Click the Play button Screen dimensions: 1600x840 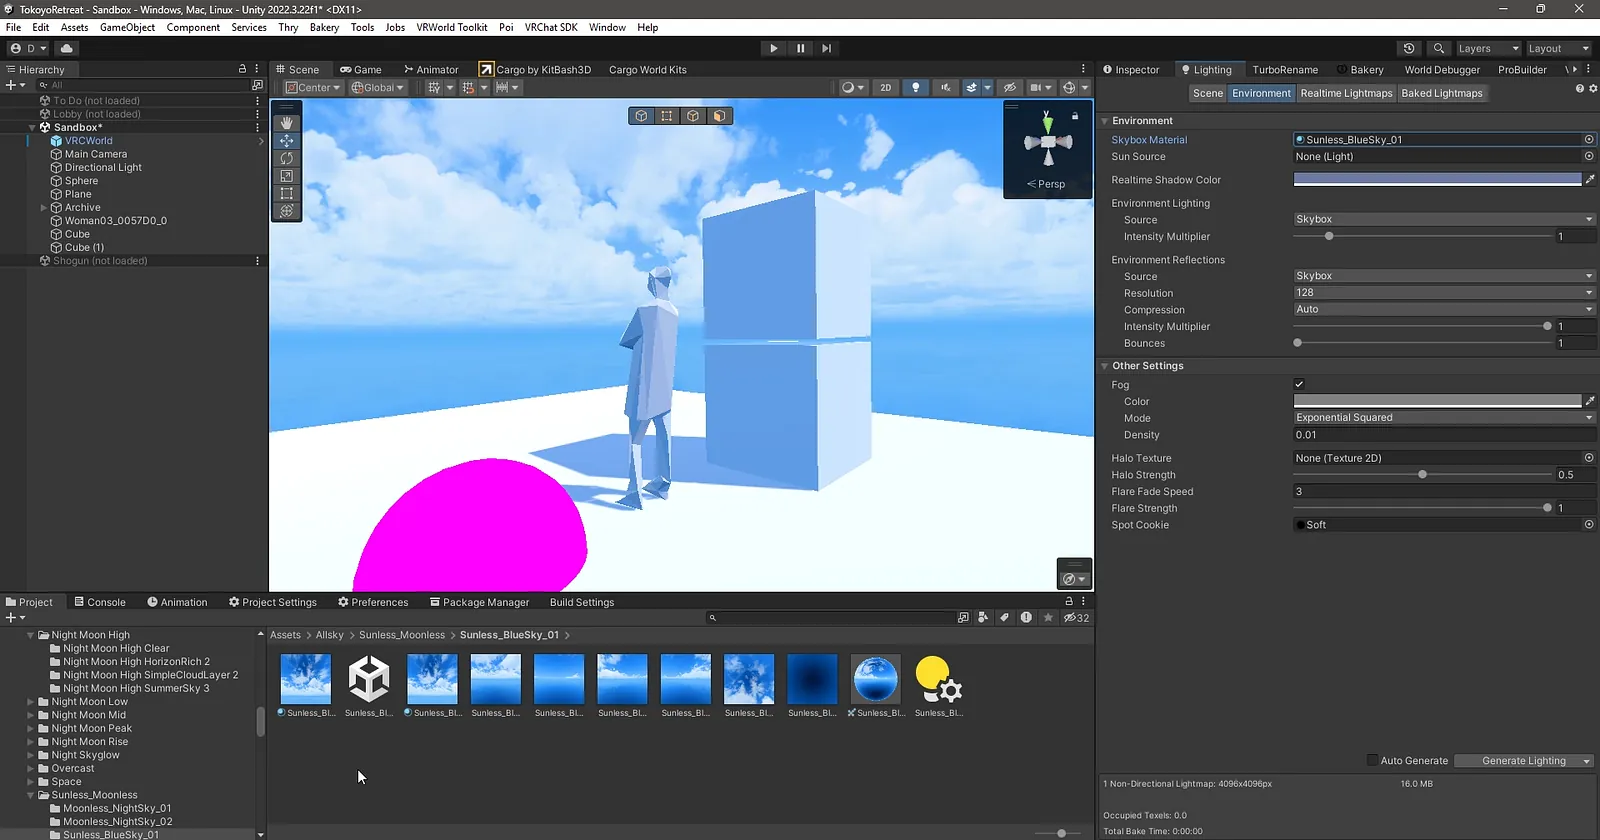click(773, 48)
